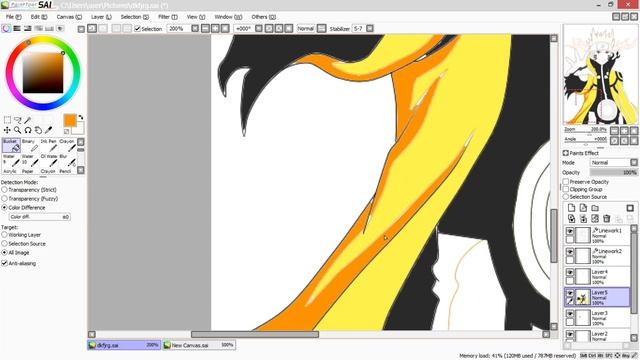Transfer layer down
640x360 pixels.
[x=571, y=219]
